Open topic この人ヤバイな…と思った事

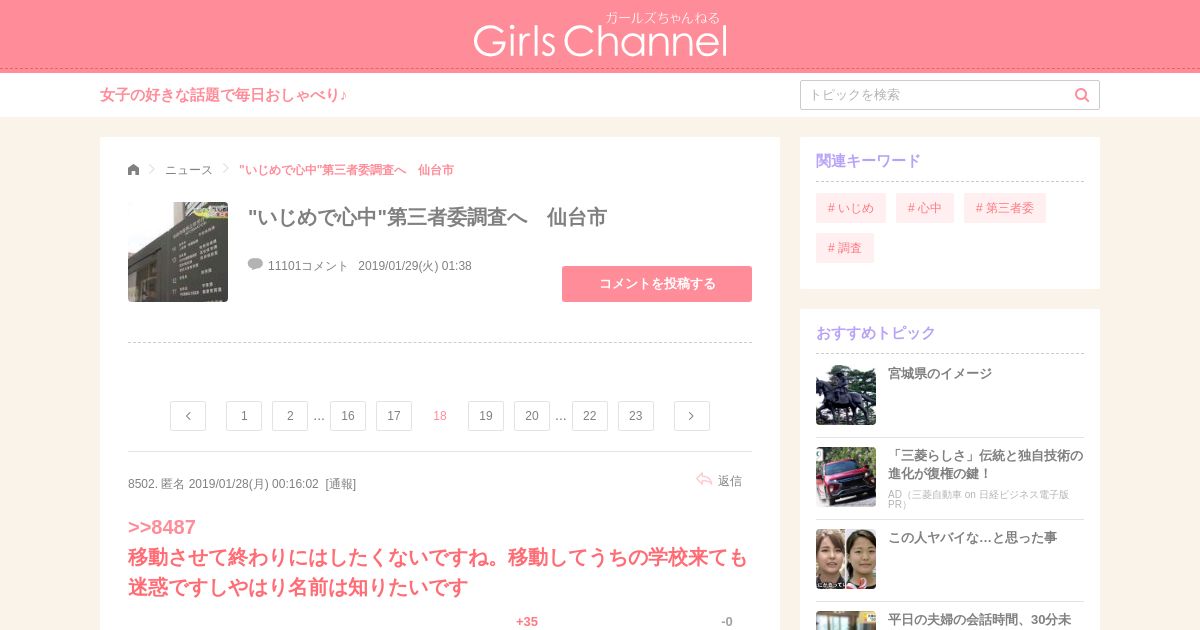pyautogui.click(x=972, y=537)
